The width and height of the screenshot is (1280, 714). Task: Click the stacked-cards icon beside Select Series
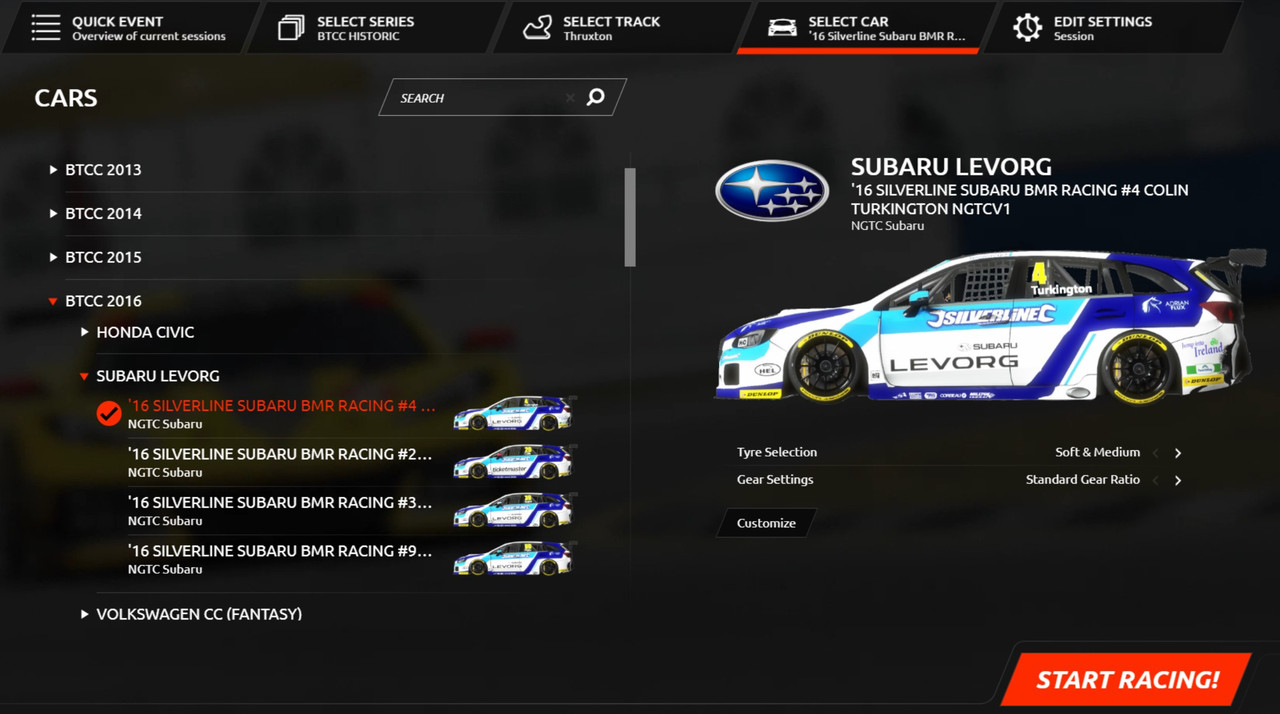pyautogui.click(x=291, y=28)
